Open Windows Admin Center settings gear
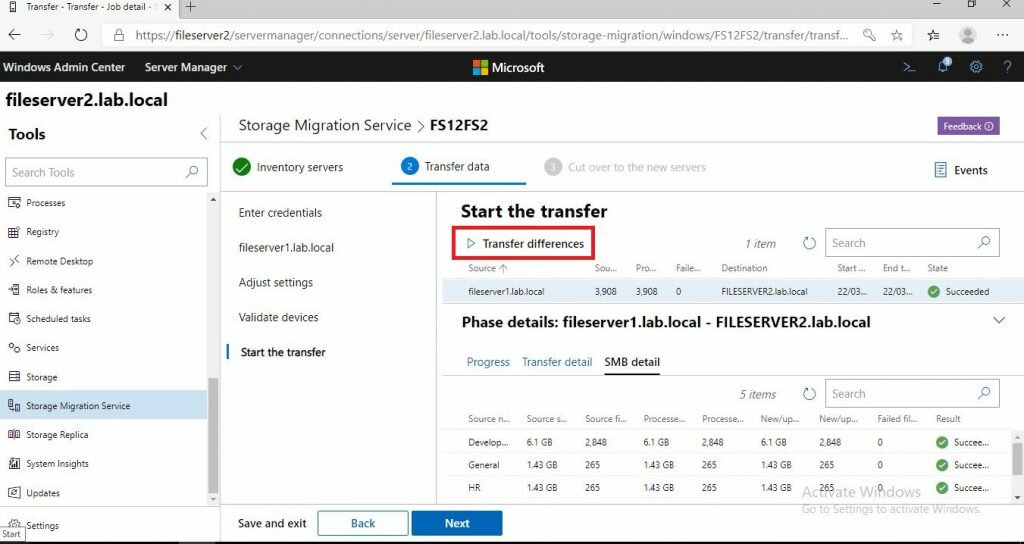 tap(976, 67)
